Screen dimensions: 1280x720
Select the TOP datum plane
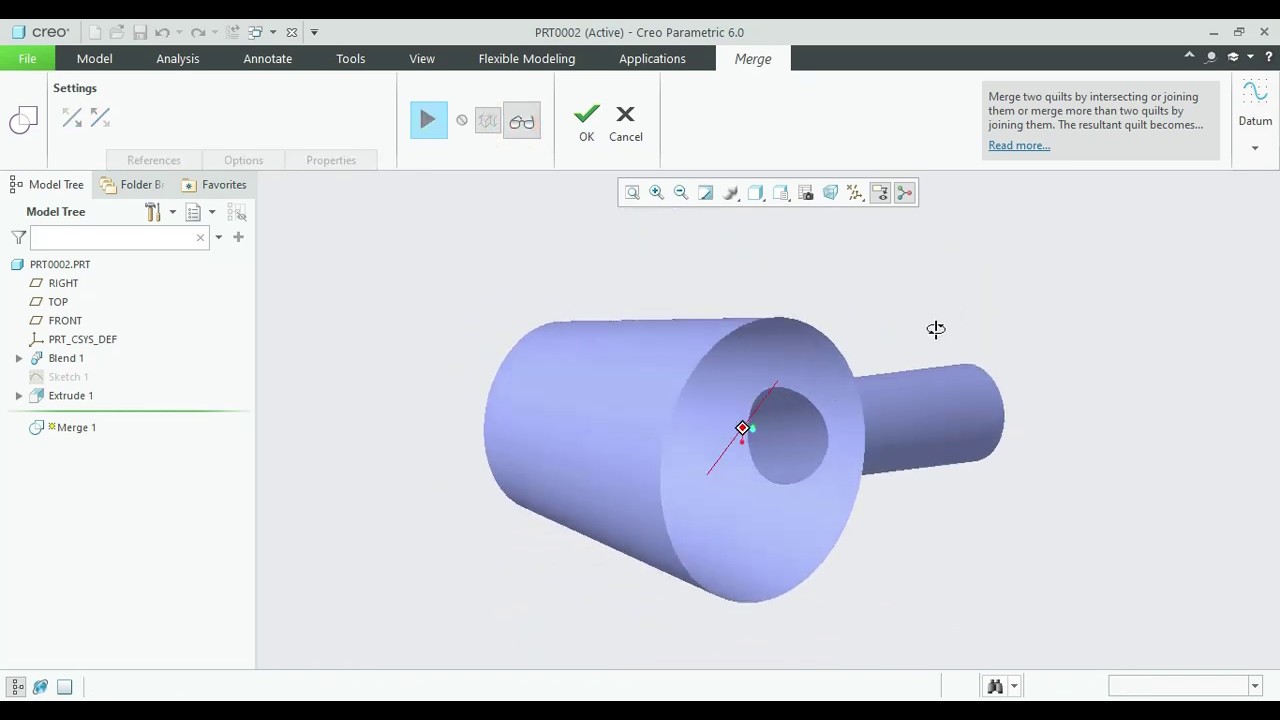pyautogui.click(x=58, y=302)
